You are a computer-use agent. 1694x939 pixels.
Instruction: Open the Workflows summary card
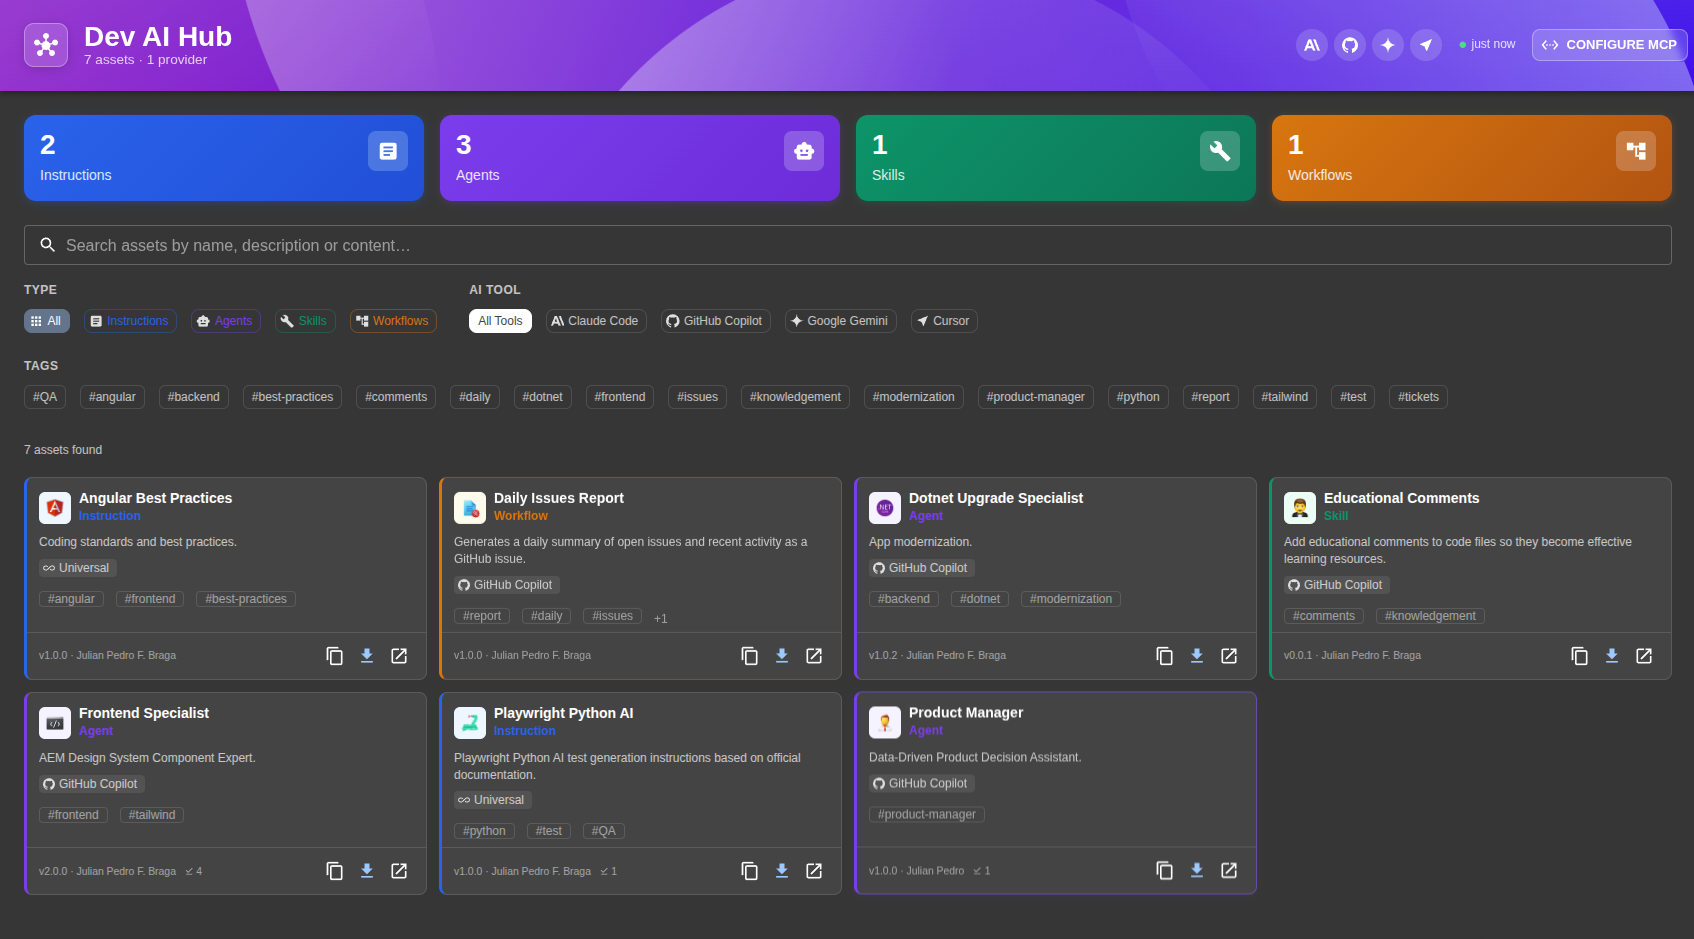coord(1471,158)
